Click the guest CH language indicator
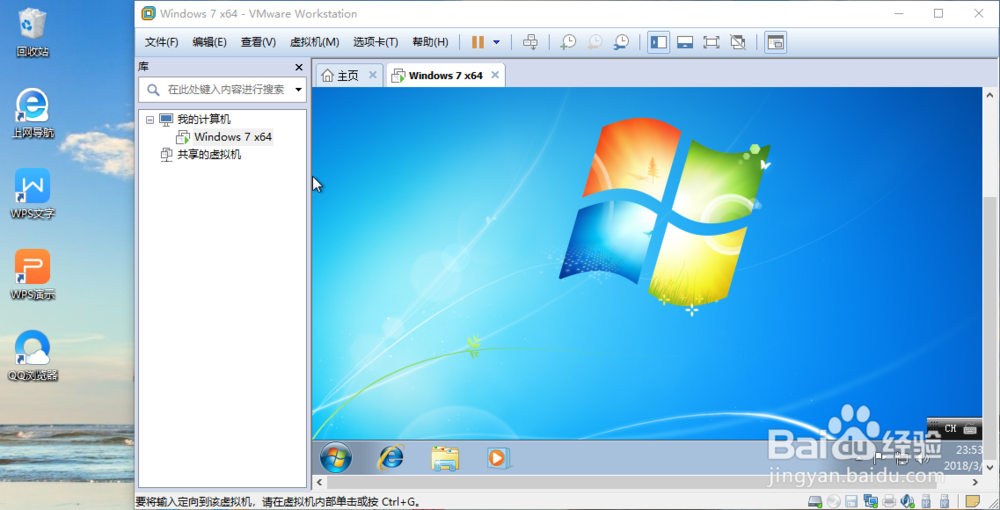This screenshot has height=510, width=1000. click(x=950, y=428)
